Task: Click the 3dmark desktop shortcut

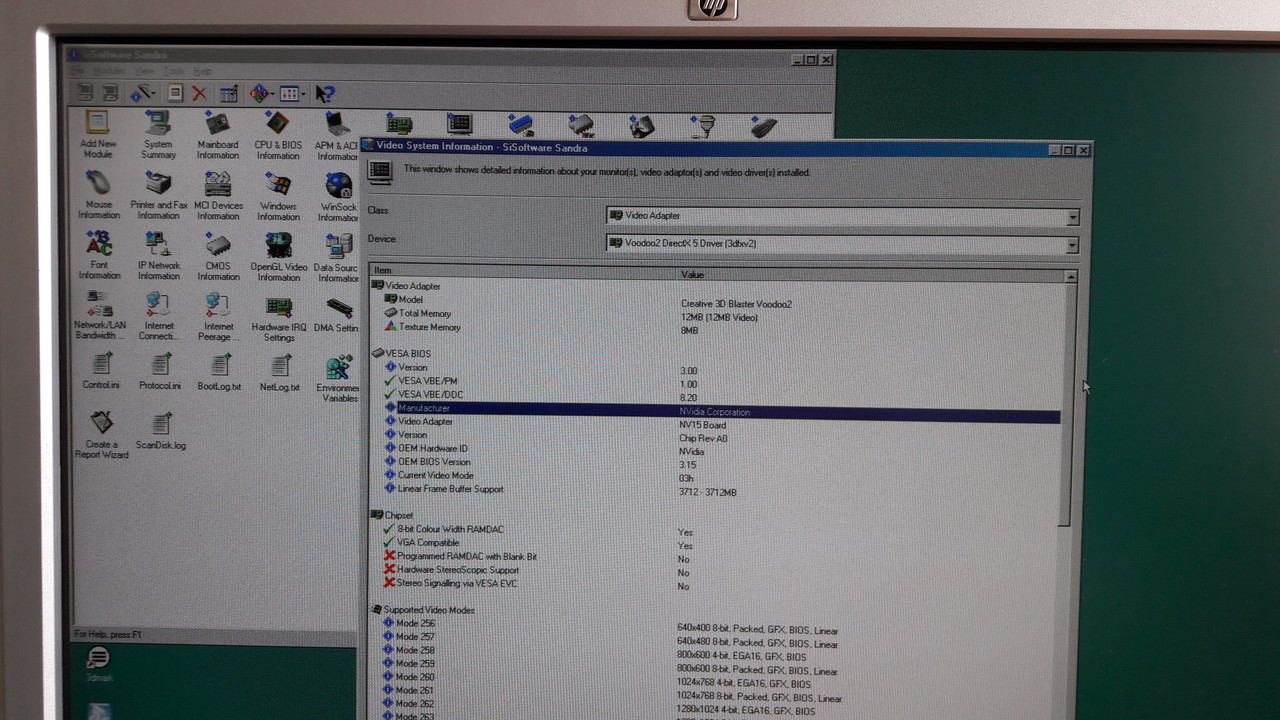Action: [x=98, y=664]
